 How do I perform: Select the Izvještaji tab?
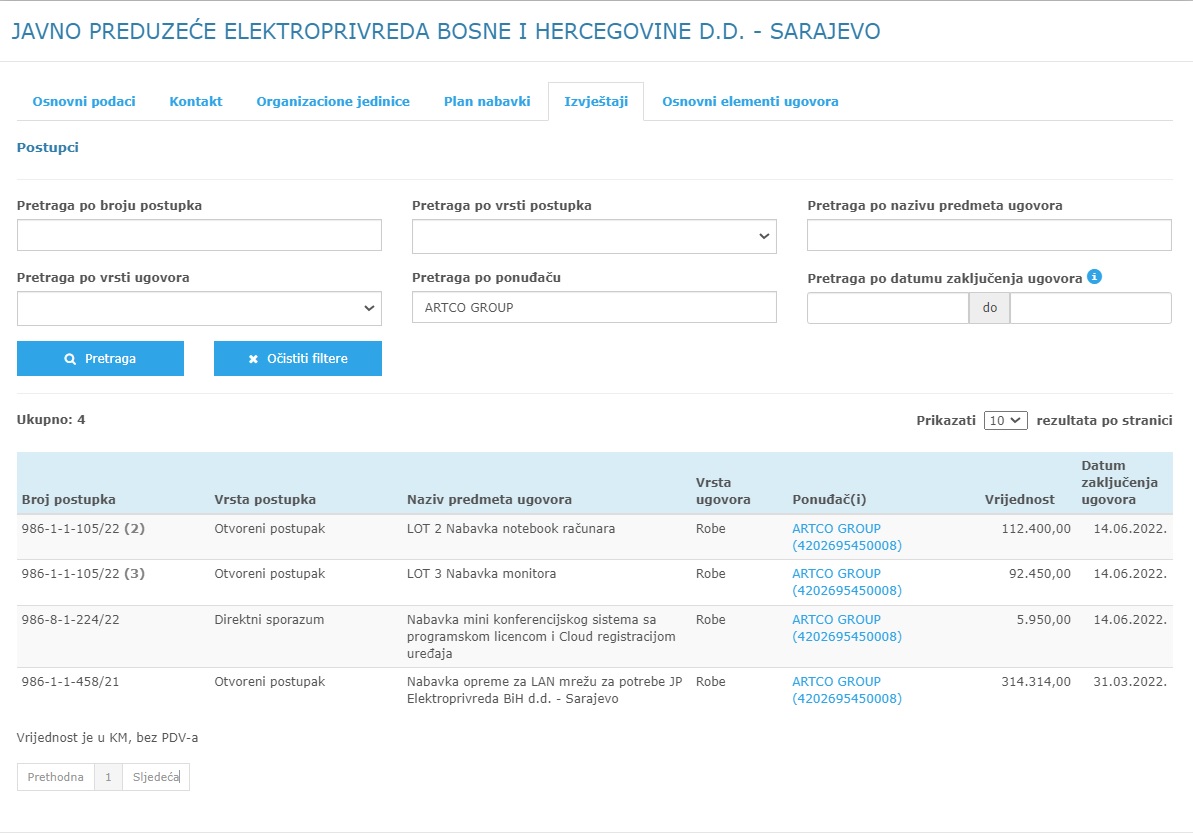[596, 101]
